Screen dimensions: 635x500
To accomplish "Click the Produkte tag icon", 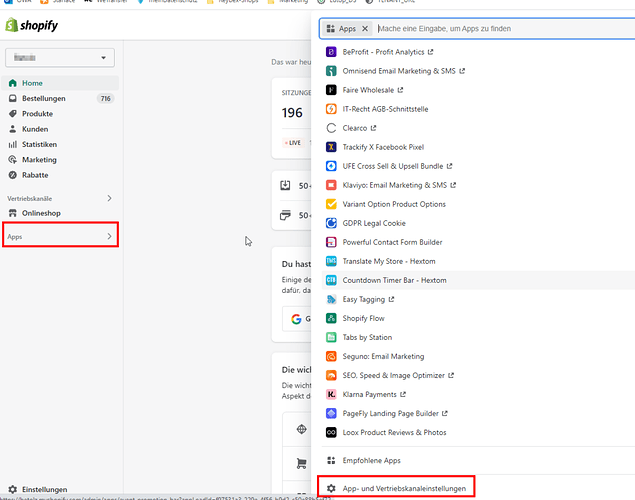I will pos(13,114).
